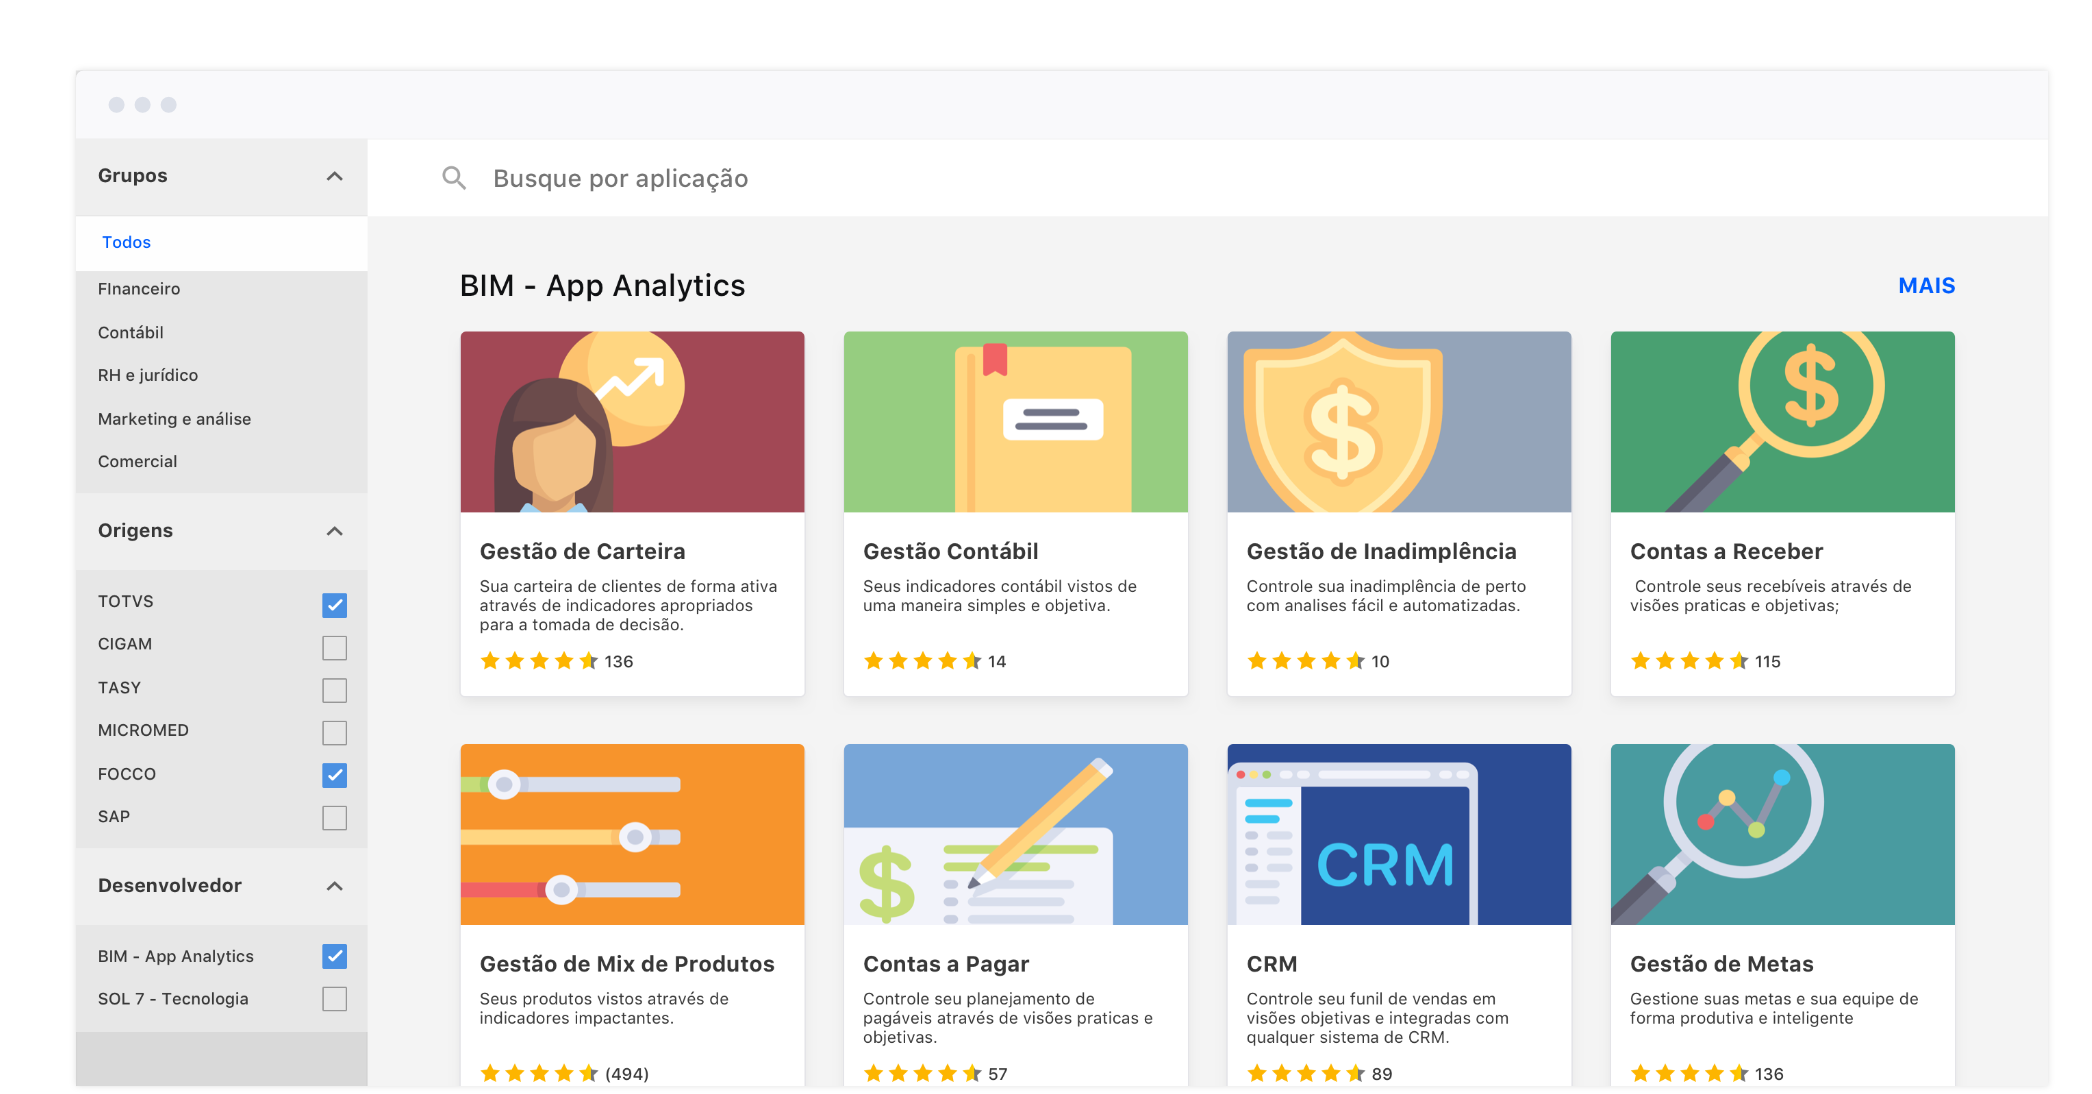
Task: Uncheck the FOCCO origin checkbox
Action: (x=335, y=775)
